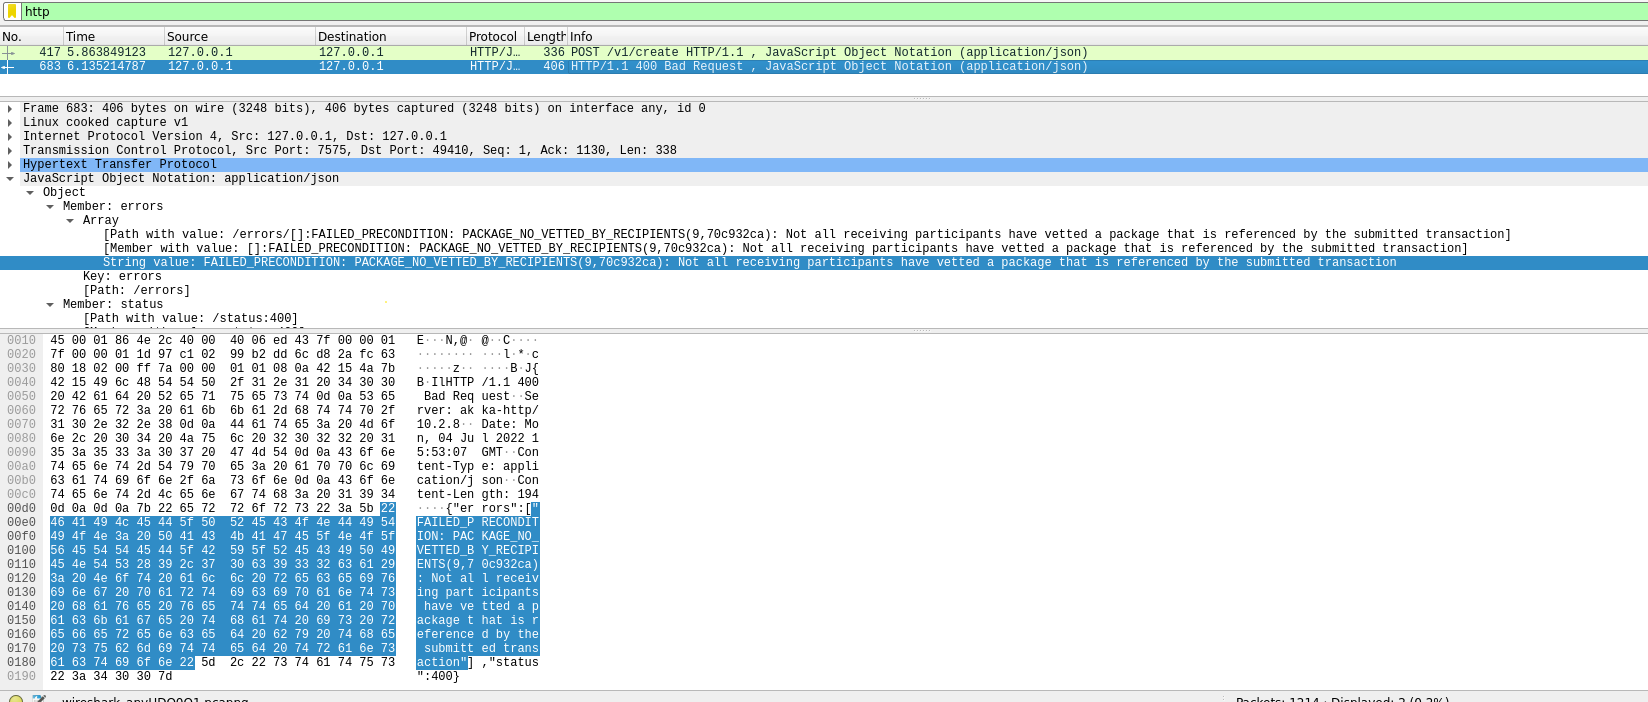Open capture file properties icon in status bar
This screenshot has height=702, width=1648.
coord(39,699)
